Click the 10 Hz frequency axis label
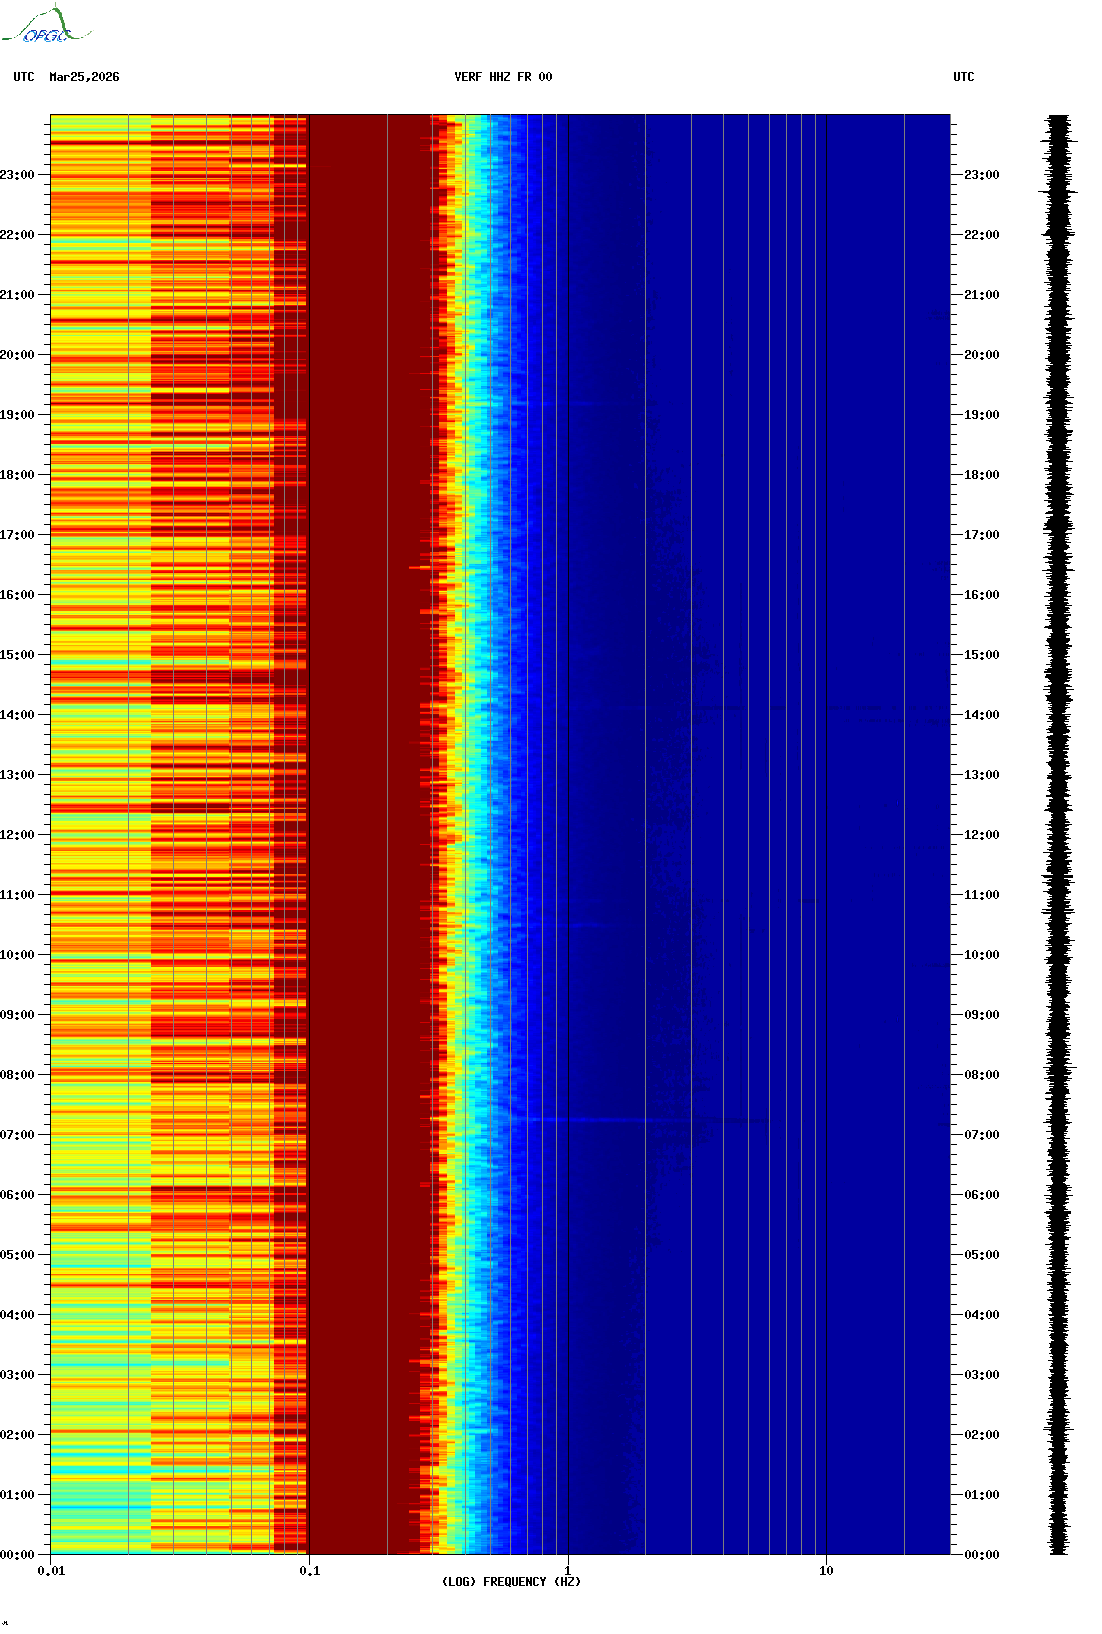 (x=826, y=1571)
